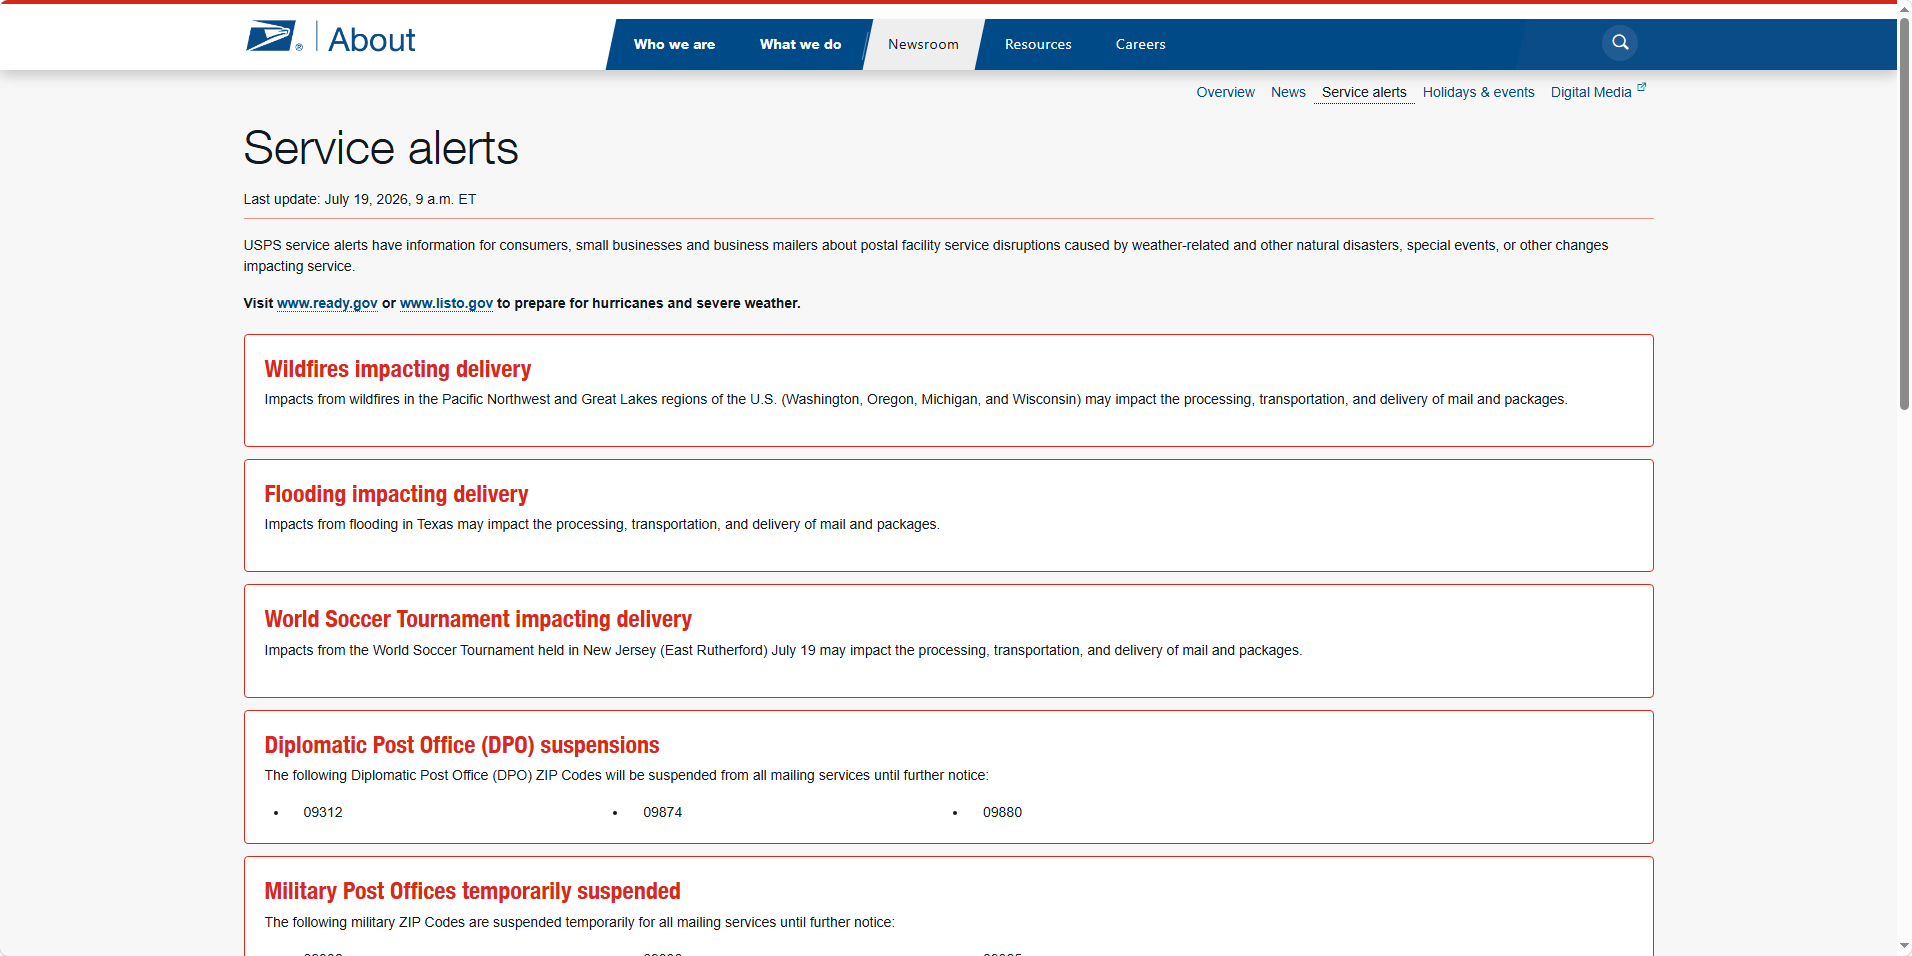Select the Newsroom nav tab
Viewport: 1912px width, 956px height.
pos(923,44)
